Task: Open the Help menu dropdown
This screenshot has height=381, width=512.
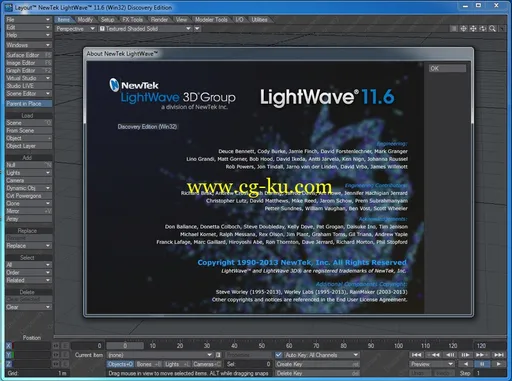Action: coord(28,35)
